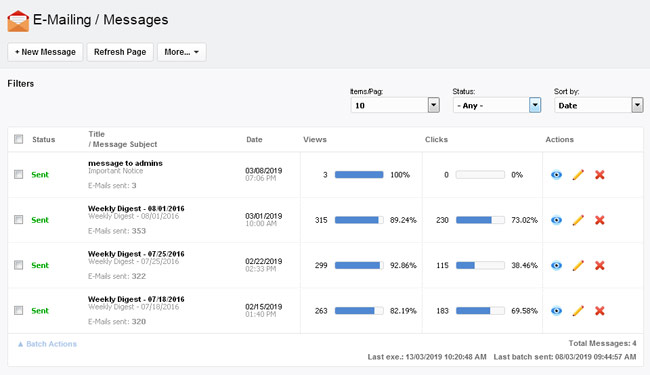Click the Title / Message Subject column header
Image resolution: width=650 pixels, height=375 pixels.
123,139
